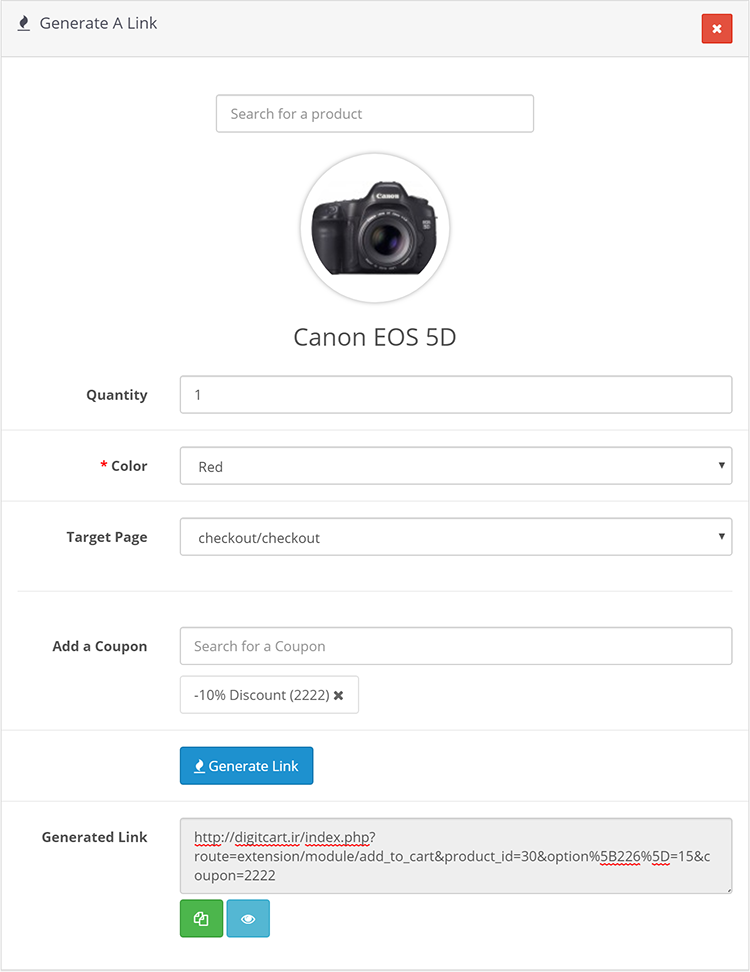Close the Generate A Link dialog
The image size is (750, 972).
tap(717, 29)
